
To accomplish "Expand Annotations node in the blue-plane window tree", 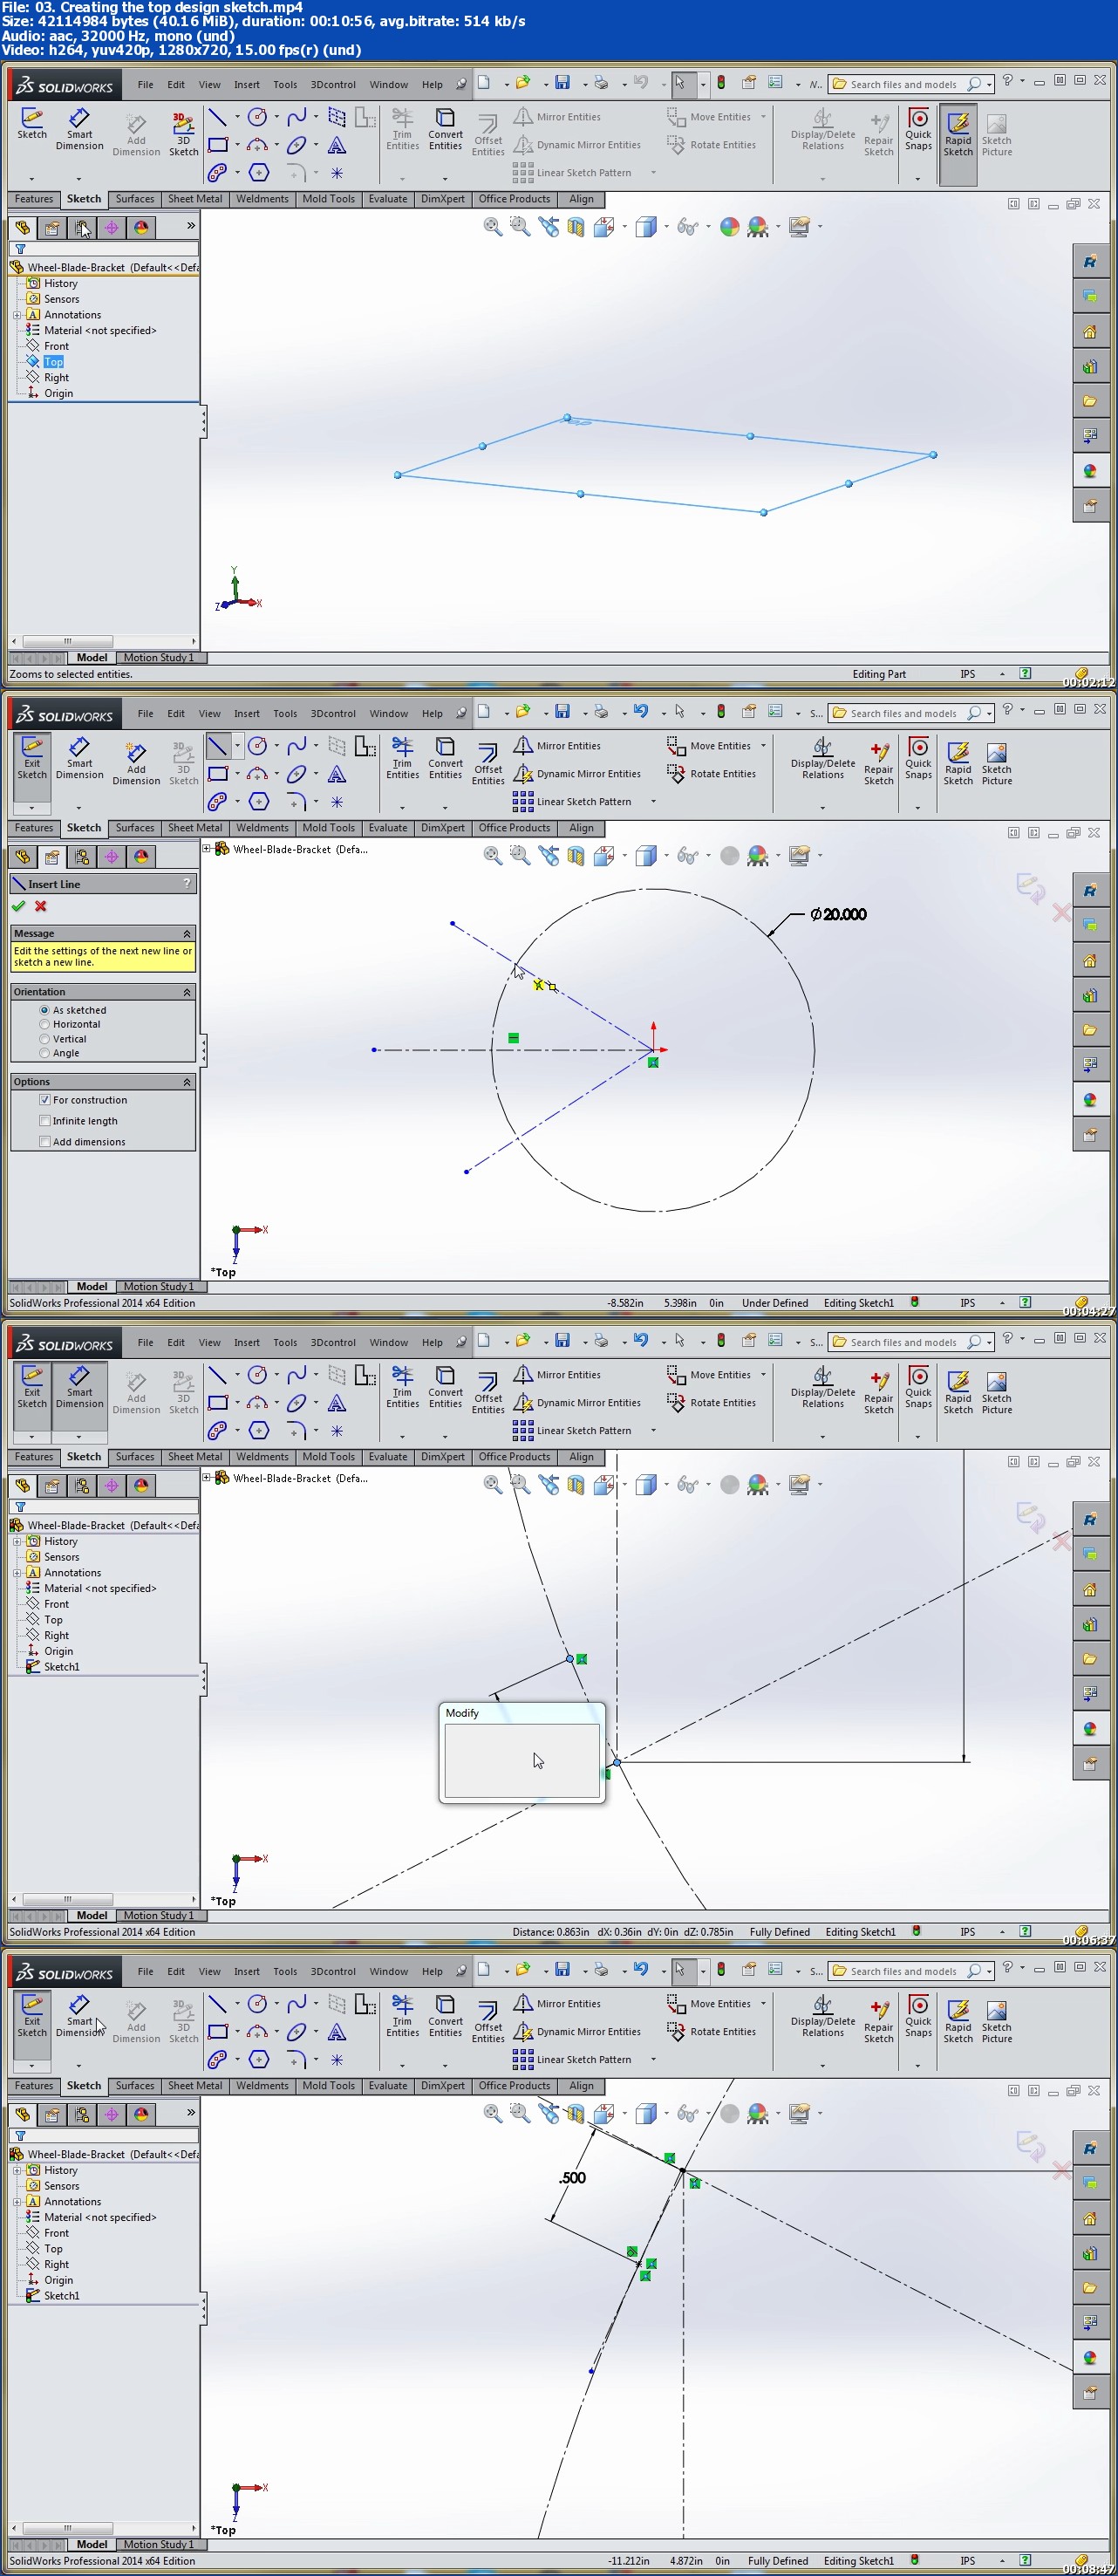I will [17, 315].
